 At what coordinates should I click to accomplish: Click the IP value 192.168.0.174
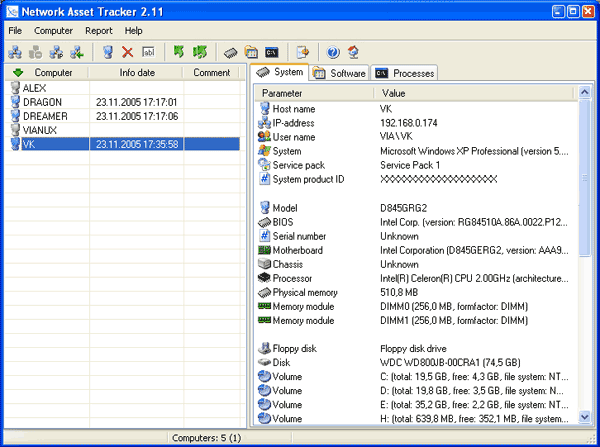(409, 123)
